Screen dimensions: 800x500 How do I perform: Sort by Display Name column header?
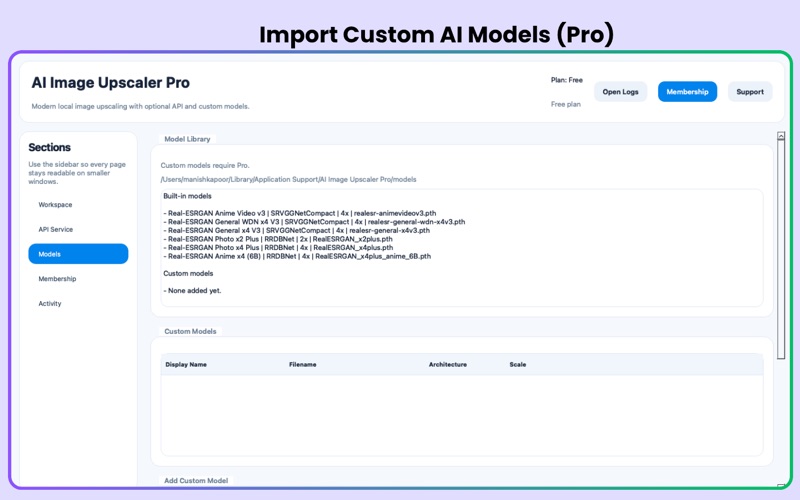186,364
